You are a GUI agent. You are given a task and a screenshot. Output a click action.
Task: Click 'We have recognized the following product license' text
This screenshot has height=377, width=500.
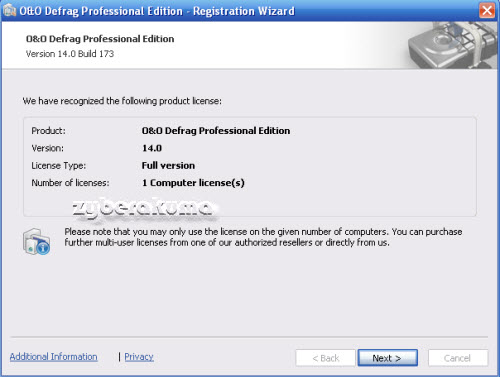point(122,101)
